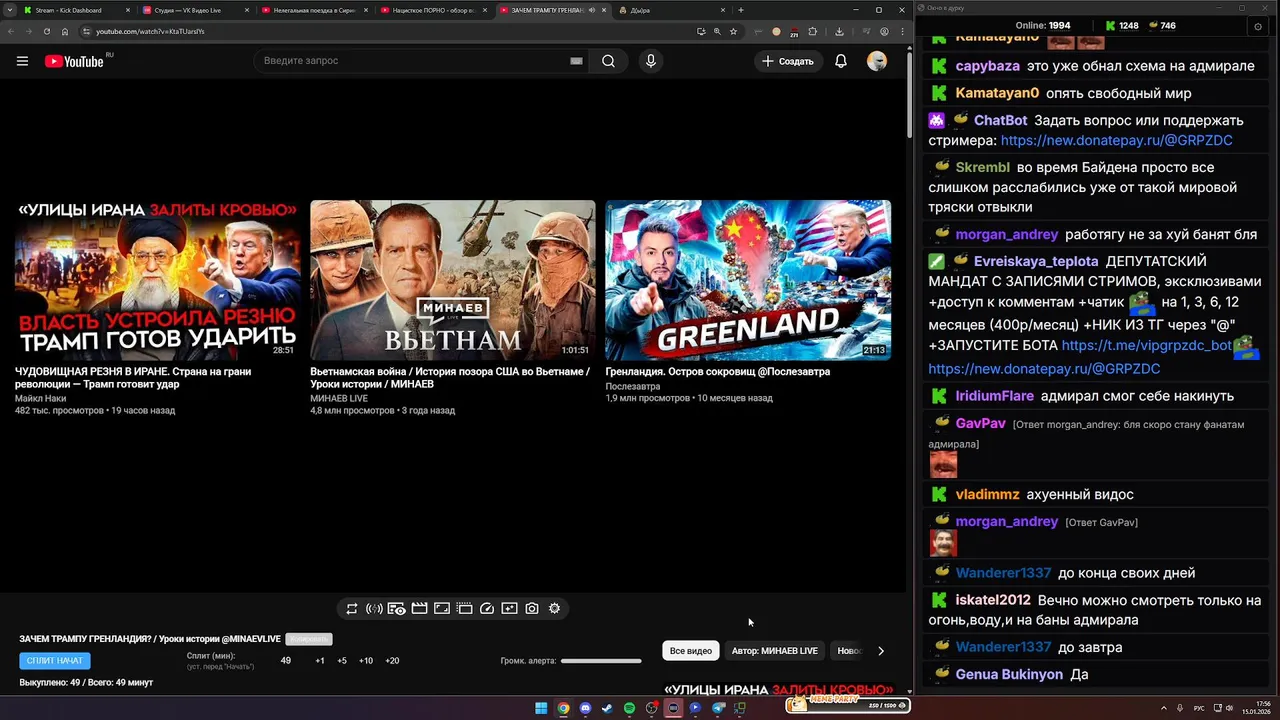
Task: Switch to the Дырa browser tab
Action: (x=671, y=10)
